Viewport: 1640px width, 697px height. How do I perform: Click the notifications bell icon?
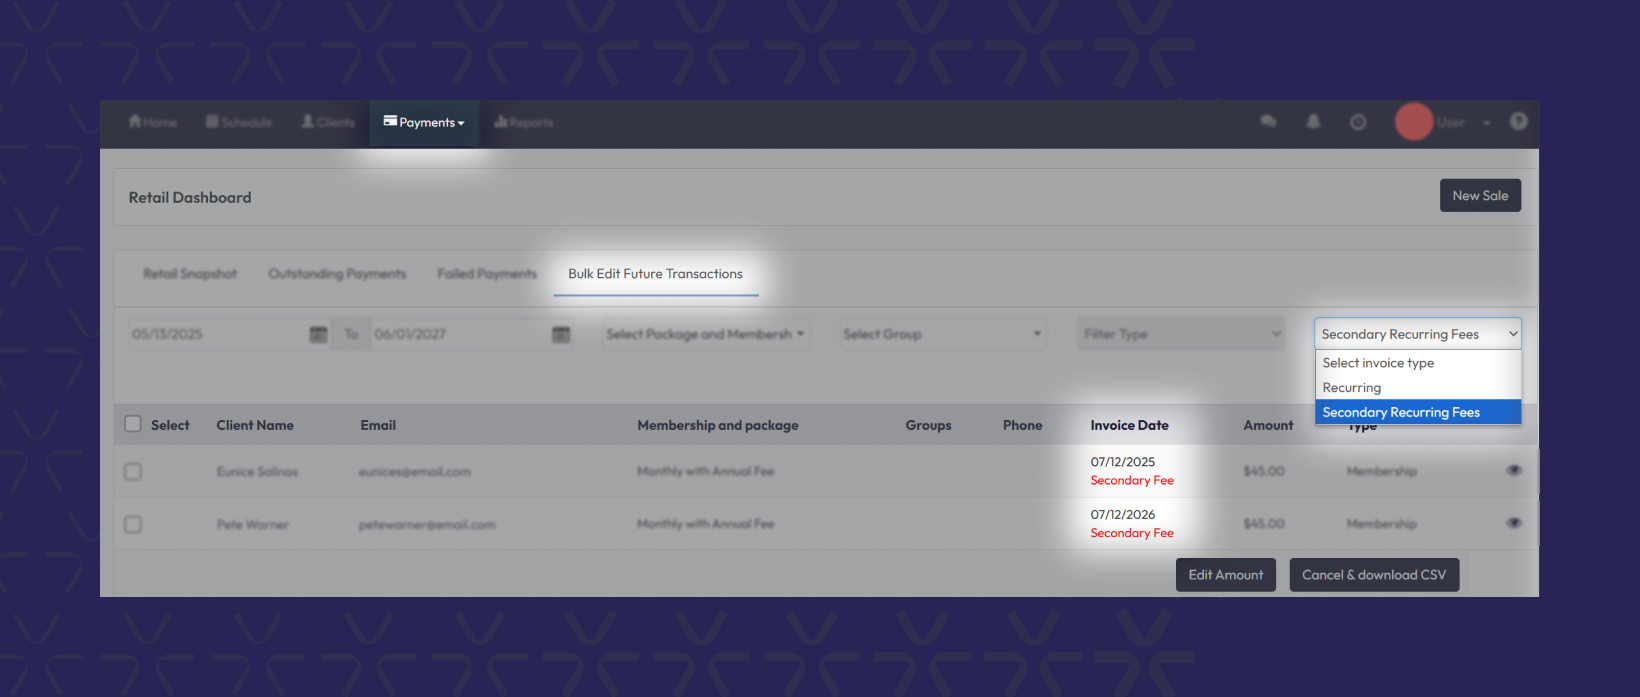point(1313,122)
